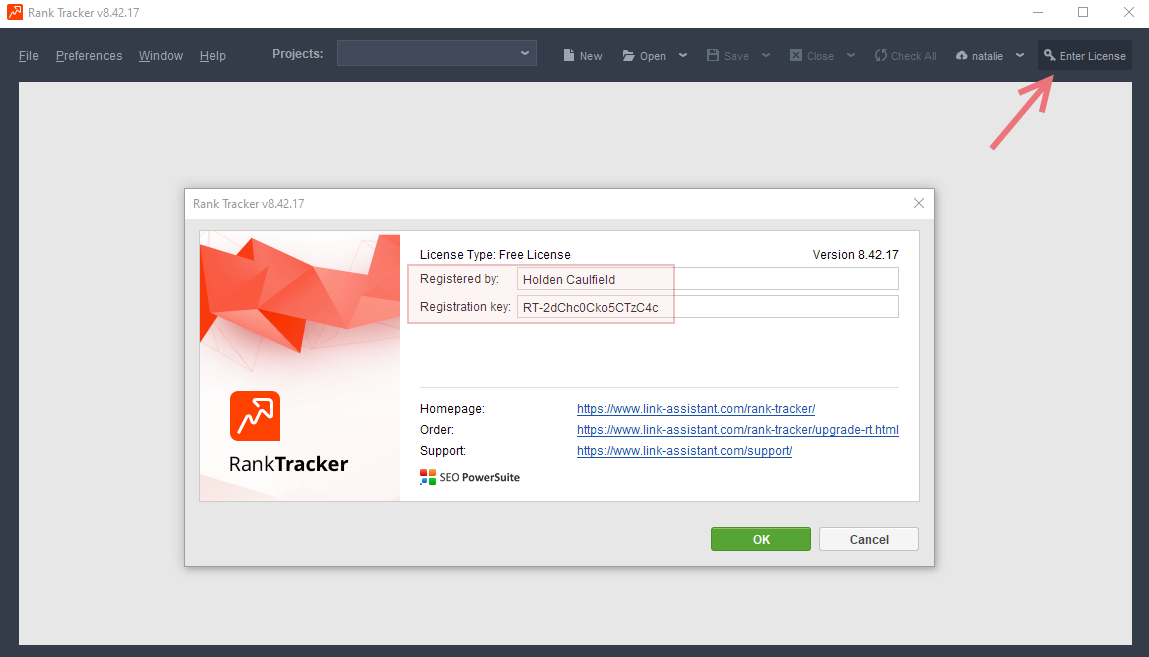Click the Cancel button
This screenshot has width=1149, height=657.
coord(868,539)
